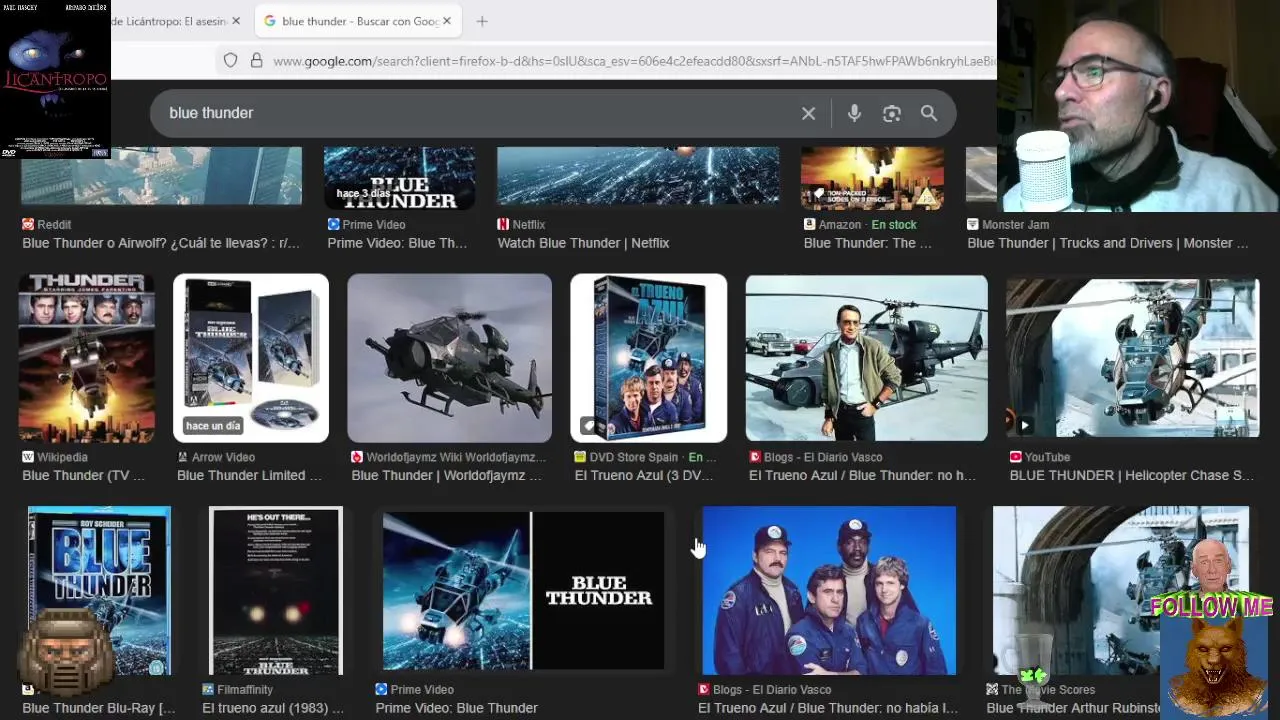Viewport: 1280px width, 720px height.
Task: Click the shield tracking protection icon
Action: pyautogui.click(x=230, y=61)
